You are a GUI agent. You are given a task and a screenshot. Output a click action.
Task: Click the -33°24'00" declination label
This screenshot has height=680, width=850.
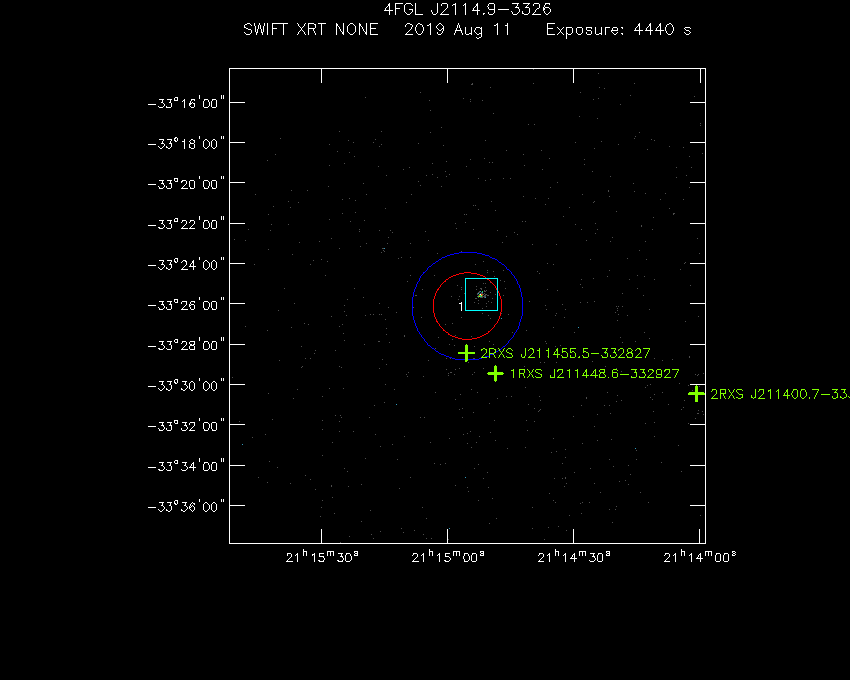pos(186,265)
